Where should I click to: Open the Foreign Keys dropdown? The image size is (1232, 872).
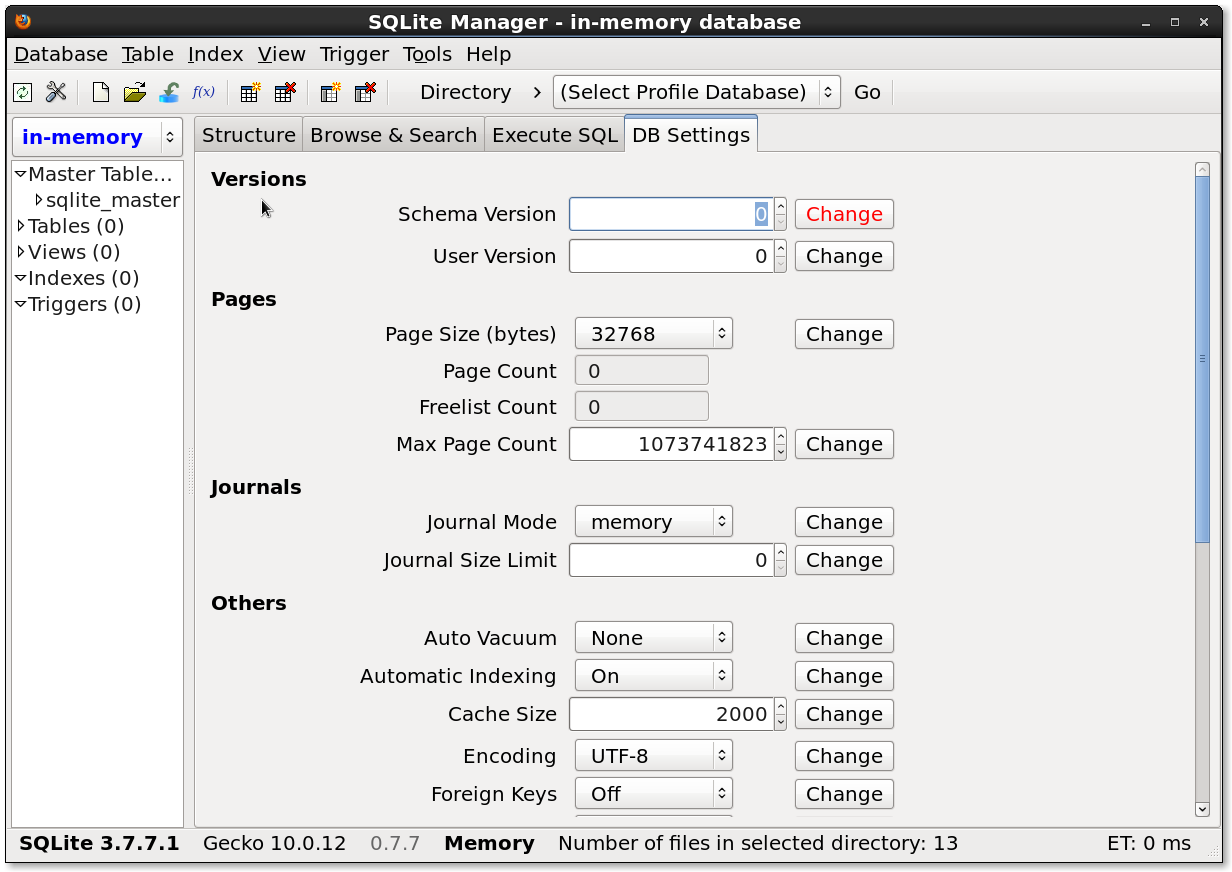point(654,794)
